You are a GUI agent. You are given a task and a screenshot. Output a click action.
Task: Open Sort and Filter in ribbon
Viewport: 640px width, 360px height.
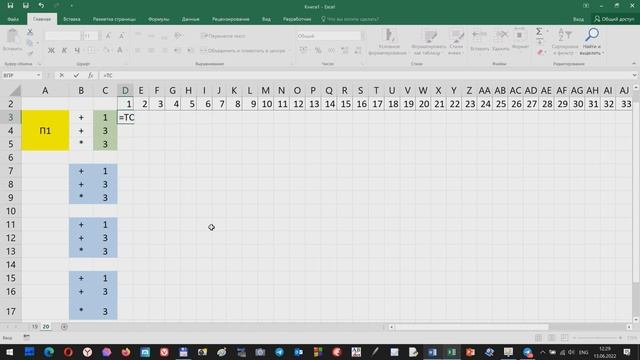pyautogui.click(x=565, y=42)
